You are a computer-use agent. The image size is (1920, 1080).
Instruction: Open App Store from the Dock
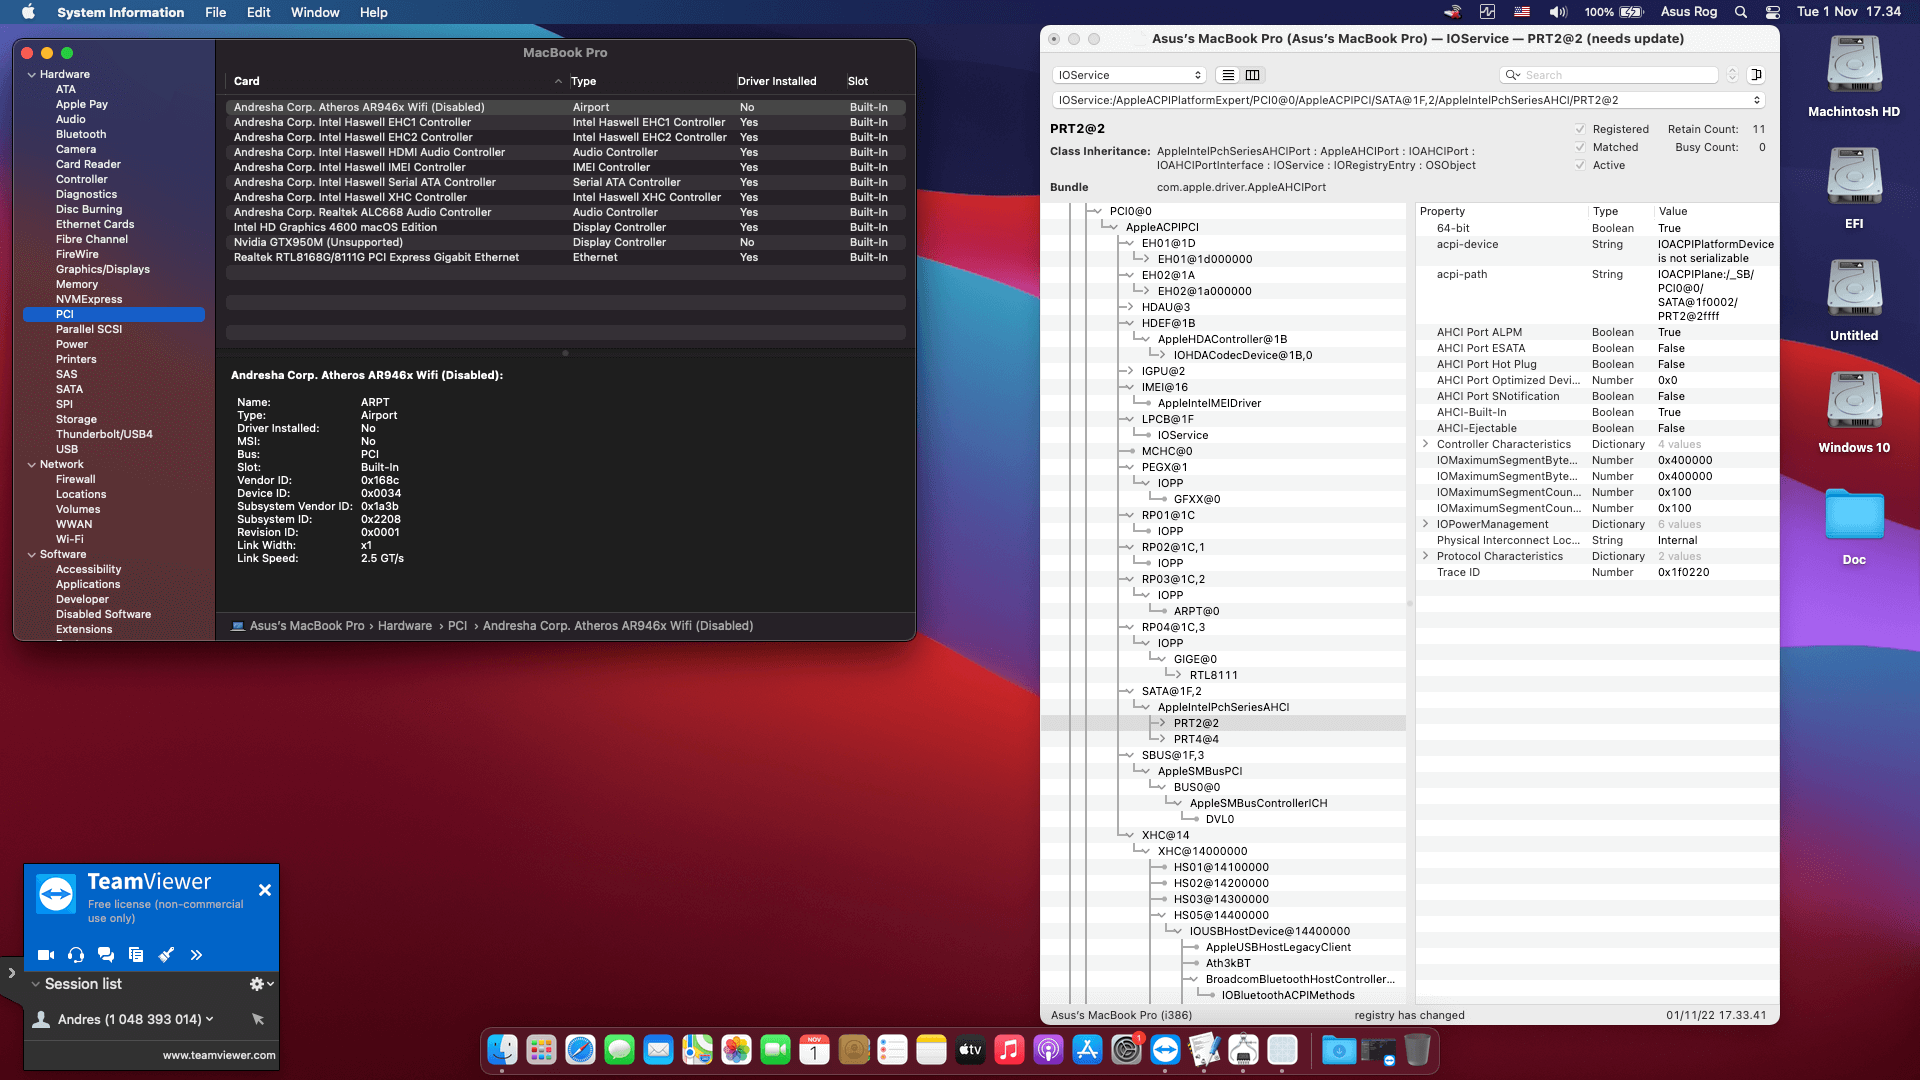[1087, 1050]
